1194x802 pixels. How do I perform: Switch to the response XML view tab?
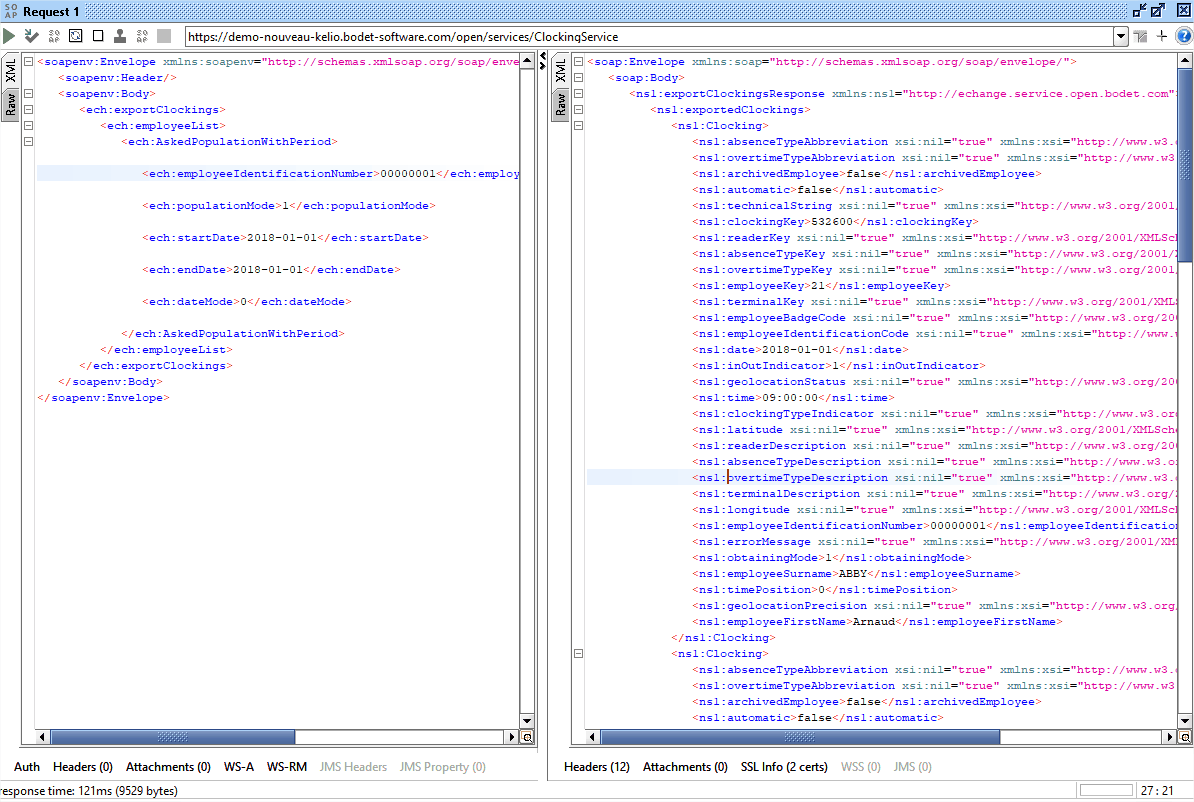pos(560,71)
